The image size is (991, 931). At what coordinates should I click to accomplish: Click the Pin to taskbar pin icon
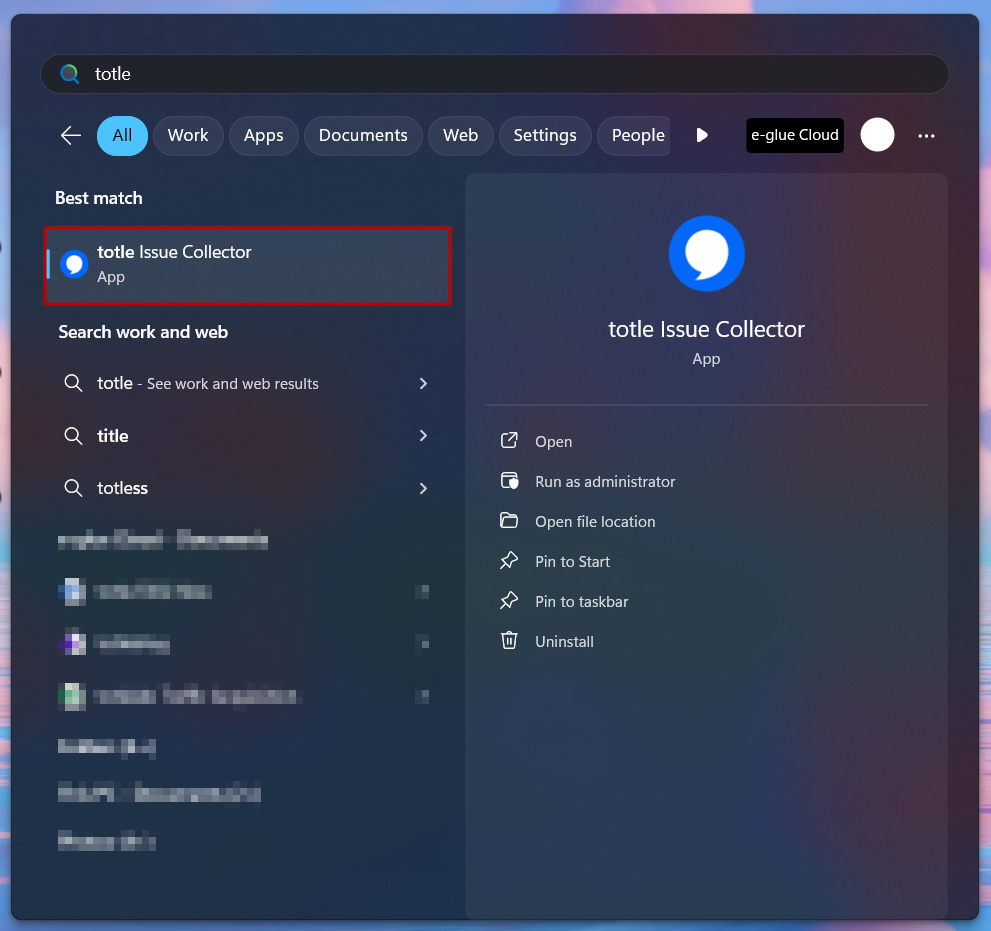[509, 600]
